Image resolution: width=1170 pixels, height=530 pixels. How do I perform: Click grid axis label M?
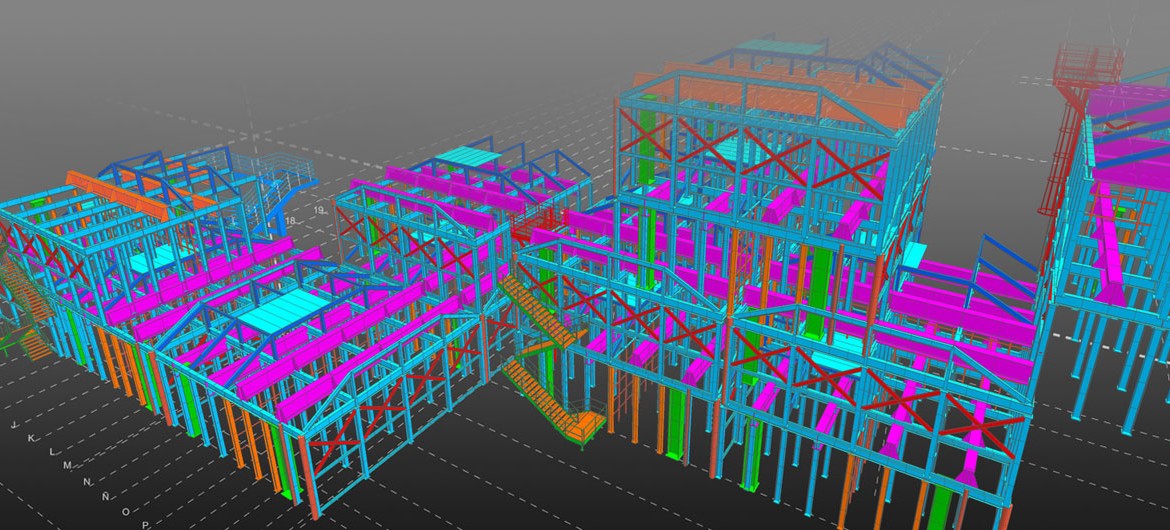pos(68,466)
